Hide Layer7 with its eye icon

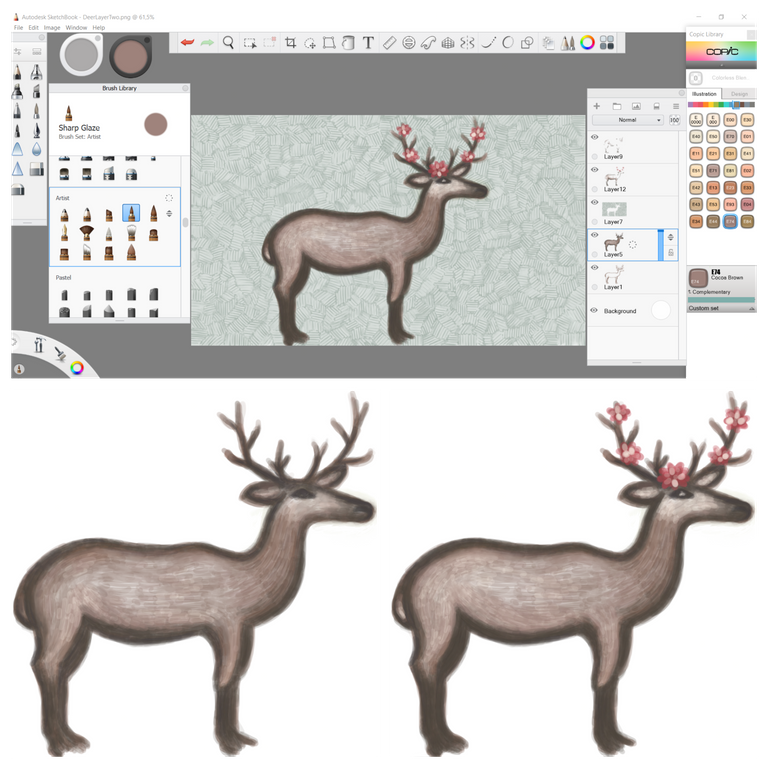(x=595, y=202)
